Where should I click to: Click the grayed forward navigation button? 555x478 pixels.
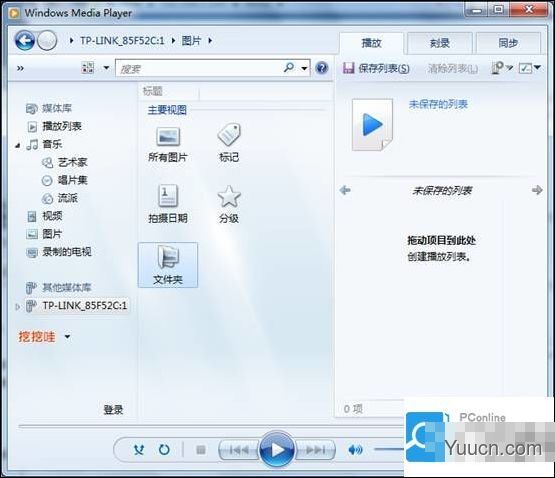(x=47, y=40)
